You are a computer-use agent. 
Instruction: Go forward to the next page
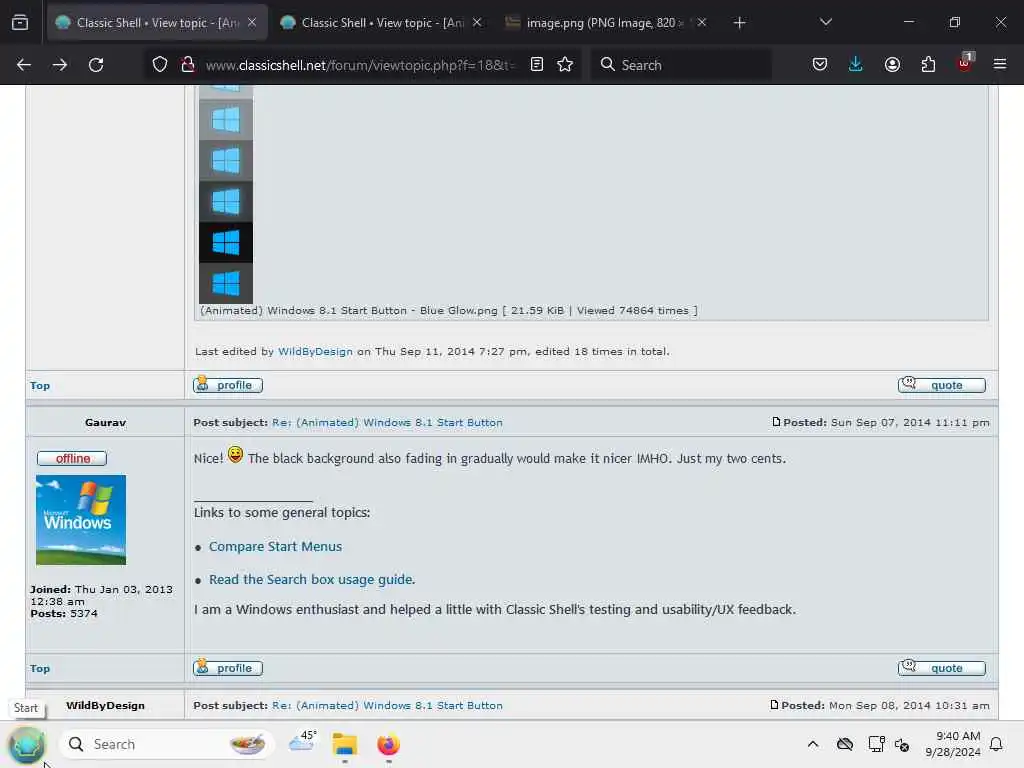[59, 65]
